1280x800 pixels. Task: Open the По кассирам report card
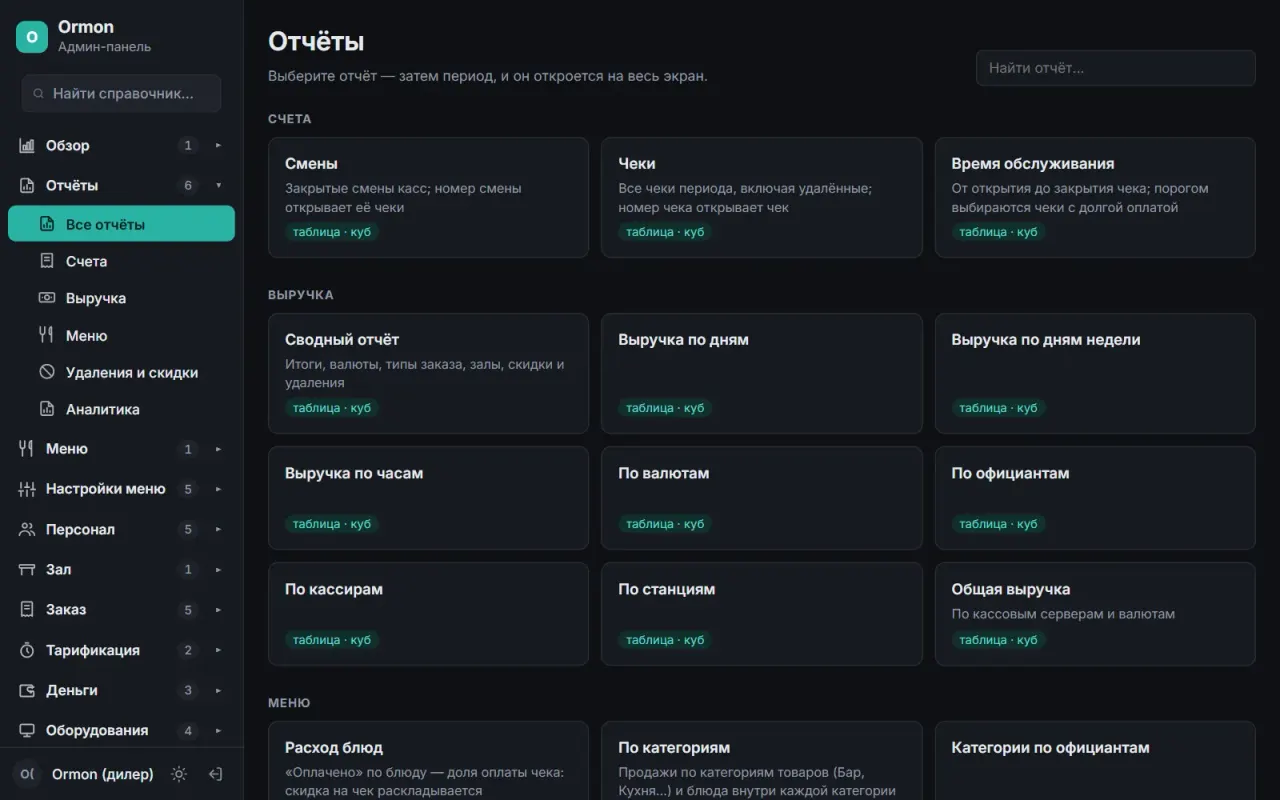(x=428, y=614)
